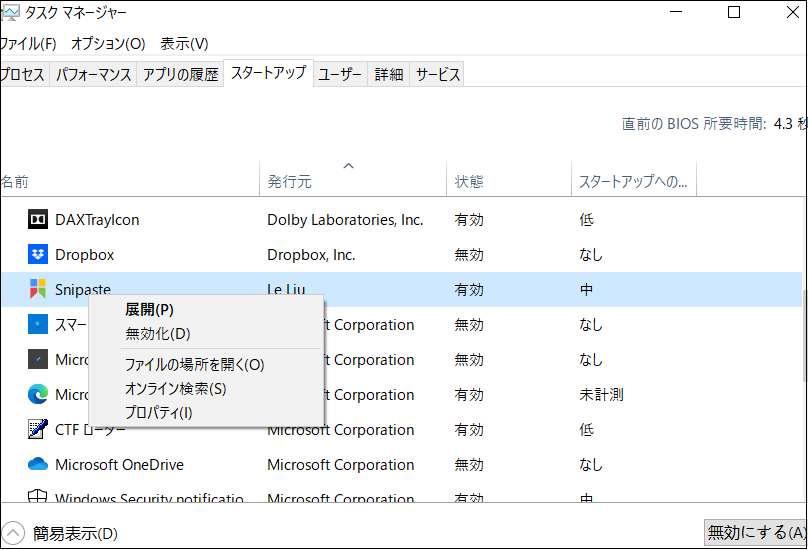
Task: Click the Microsoft Edge icon
Action: click(x=38, y=395)
